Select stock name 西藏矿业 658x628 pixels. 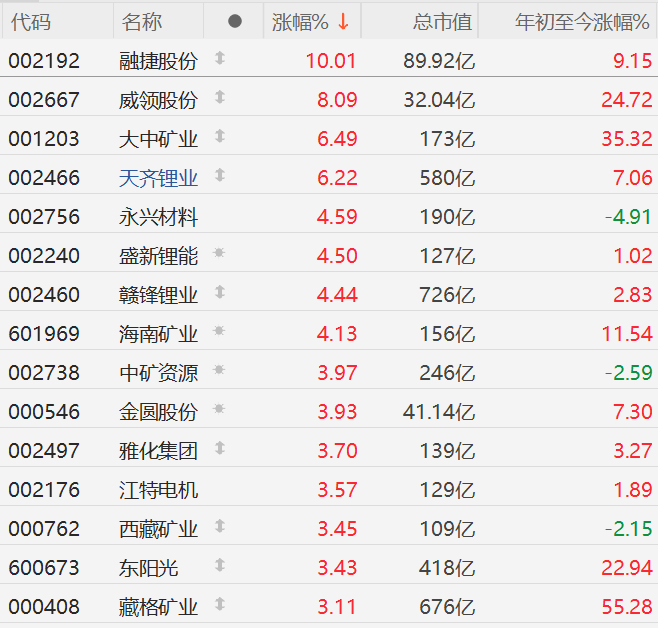pyautogui.click(x=158, y=529)
